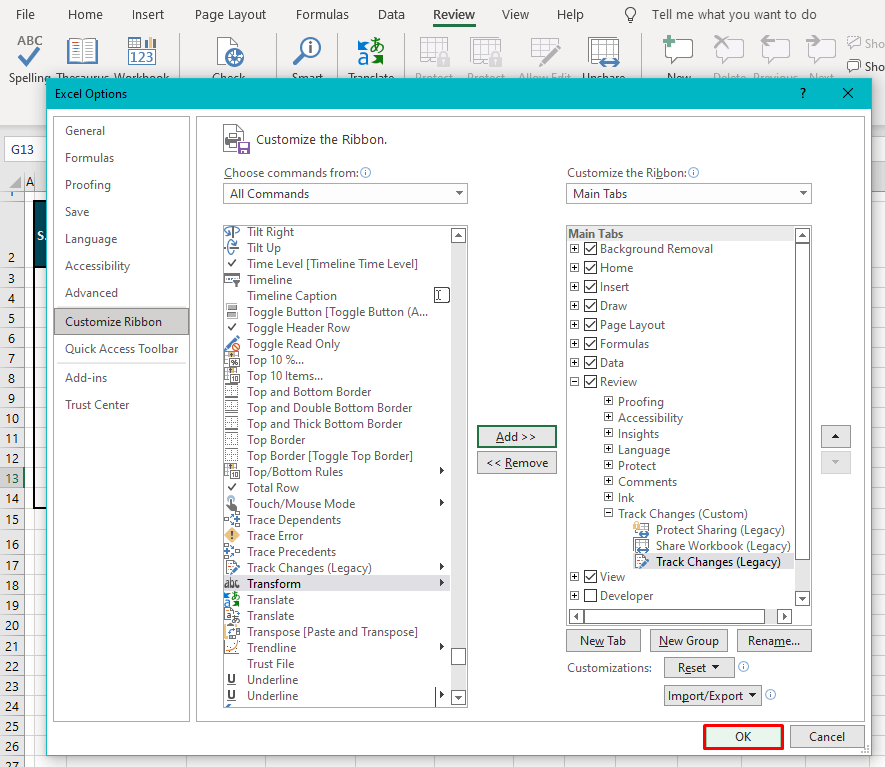Open the Choose commands from dropdown
The image size is (885, 767).
(x=457, y=193)
